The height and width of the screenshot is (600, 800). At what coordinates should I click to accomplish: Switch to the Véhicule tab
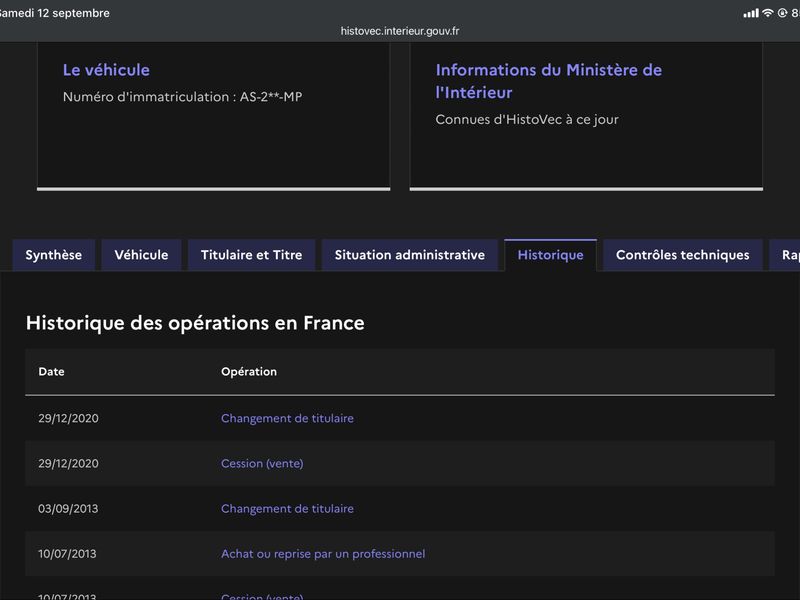[x=141, y=255]
